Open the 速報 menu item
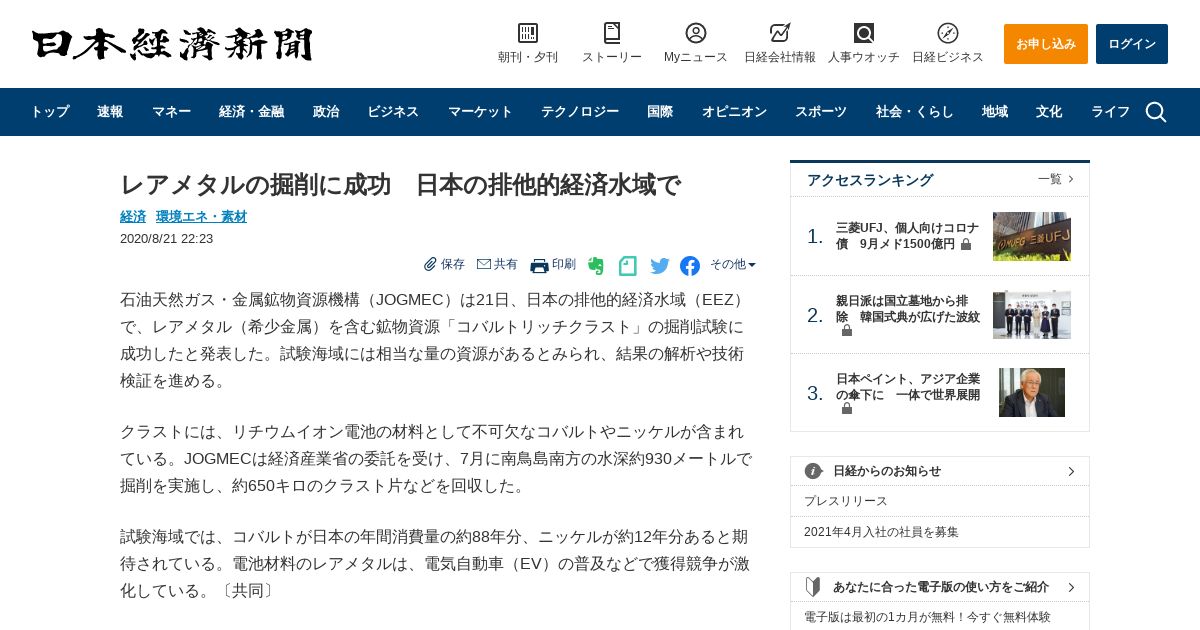 pos(110,112)
